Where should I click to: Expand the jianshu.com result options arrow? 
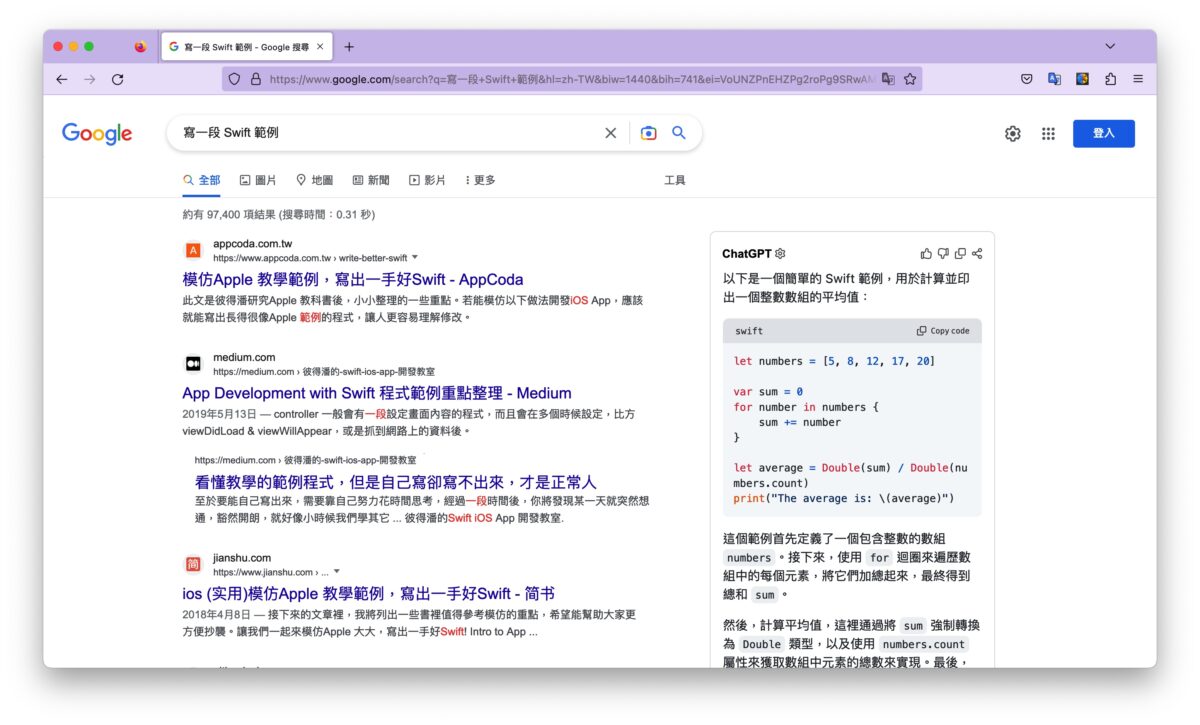(337, 572)
